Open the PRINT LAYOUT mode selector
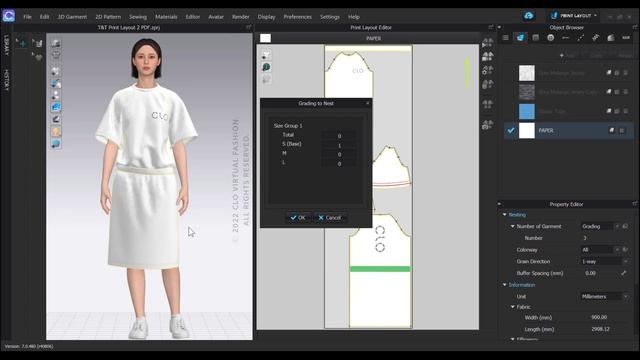 pos(574,16)
